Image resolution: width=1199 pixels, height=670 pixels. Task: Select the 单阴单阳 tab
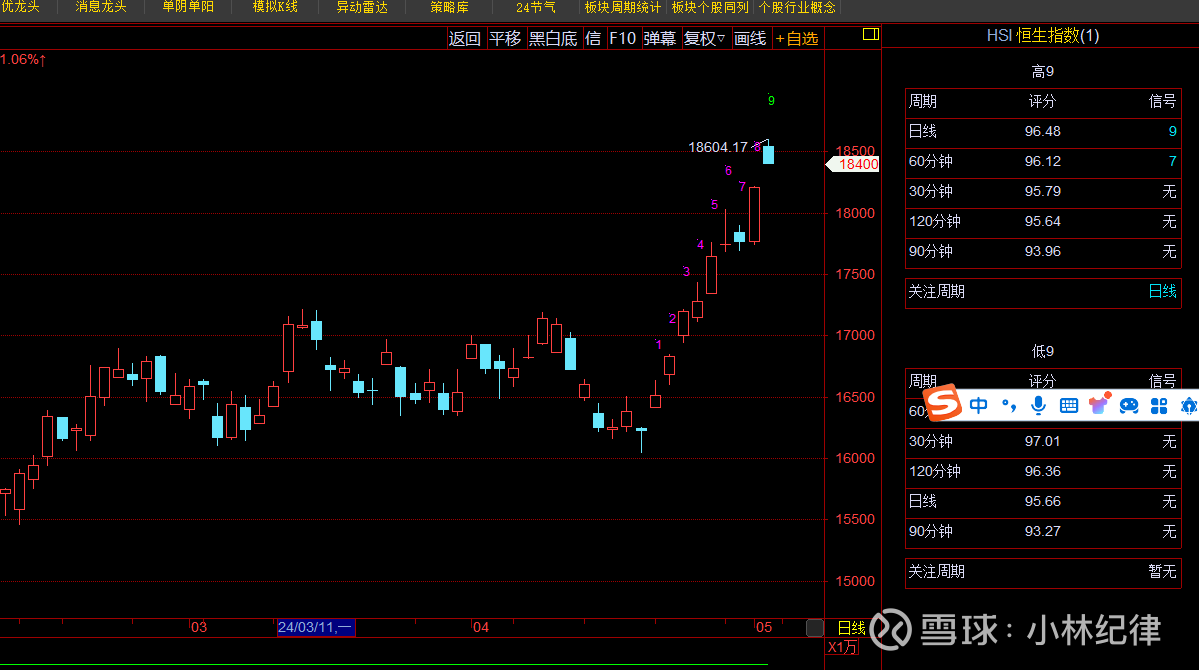tap(188, 8)
